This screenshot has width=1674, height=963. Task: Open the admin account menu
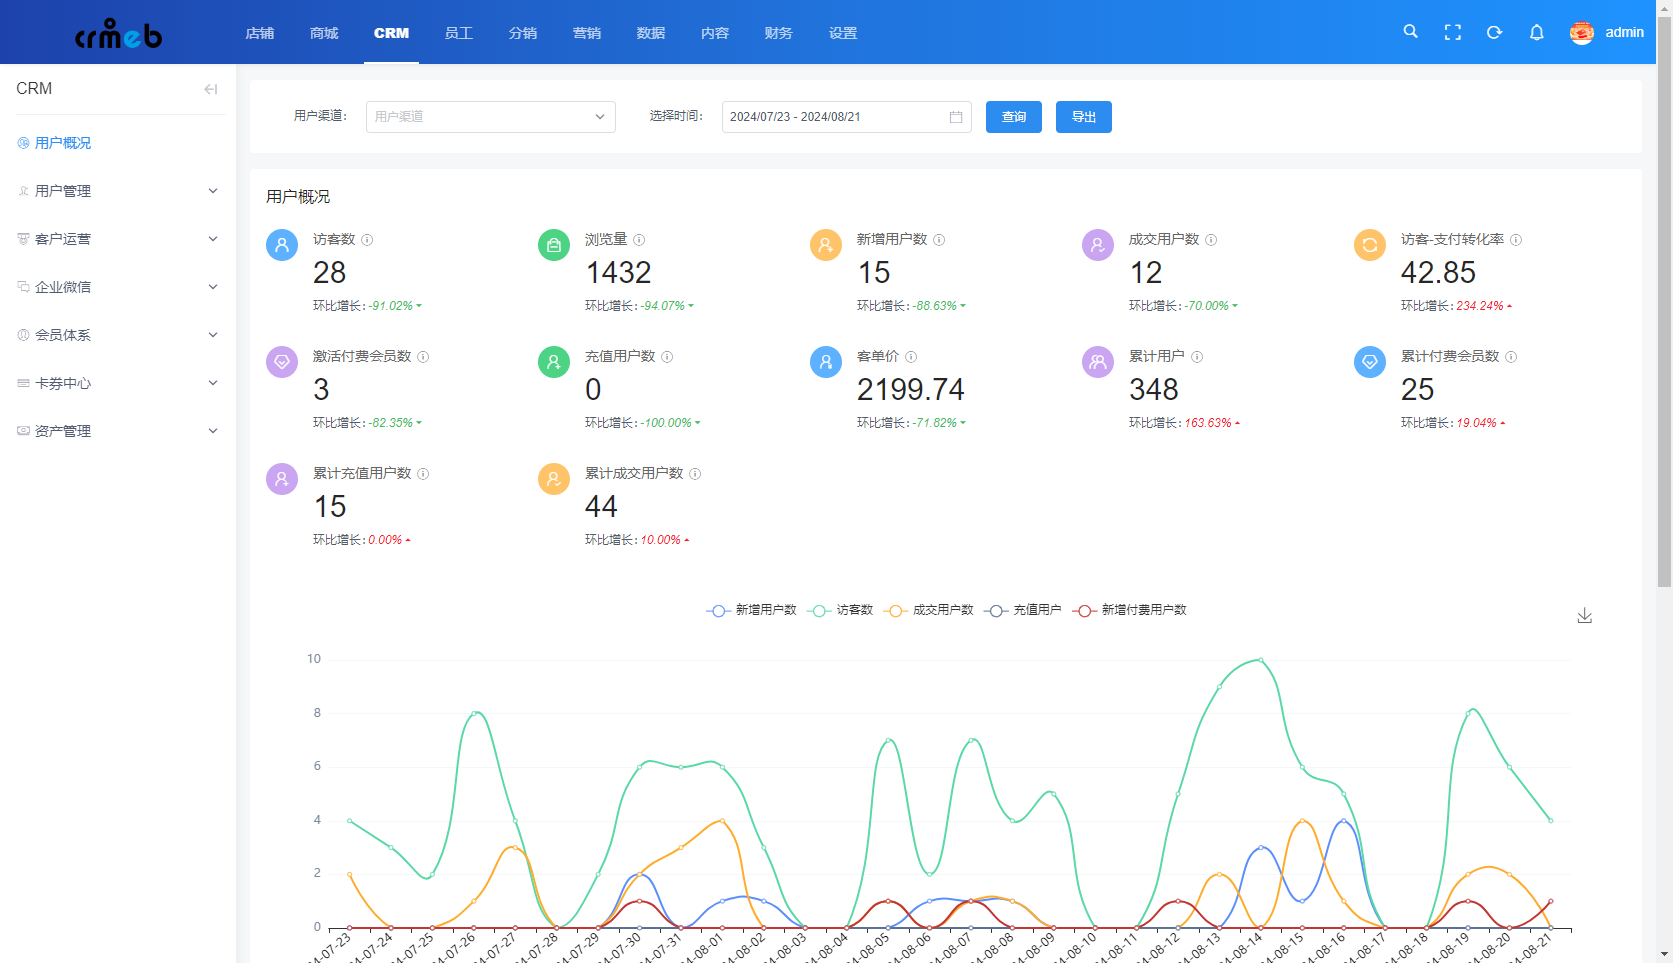click(1624, 33)
